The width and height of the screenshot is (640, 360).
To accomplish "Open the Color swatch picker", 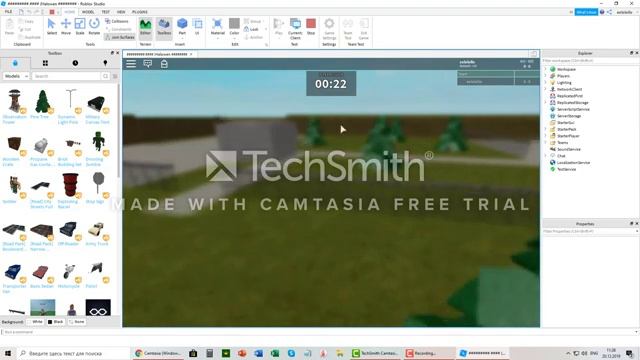I will point(234,27).
